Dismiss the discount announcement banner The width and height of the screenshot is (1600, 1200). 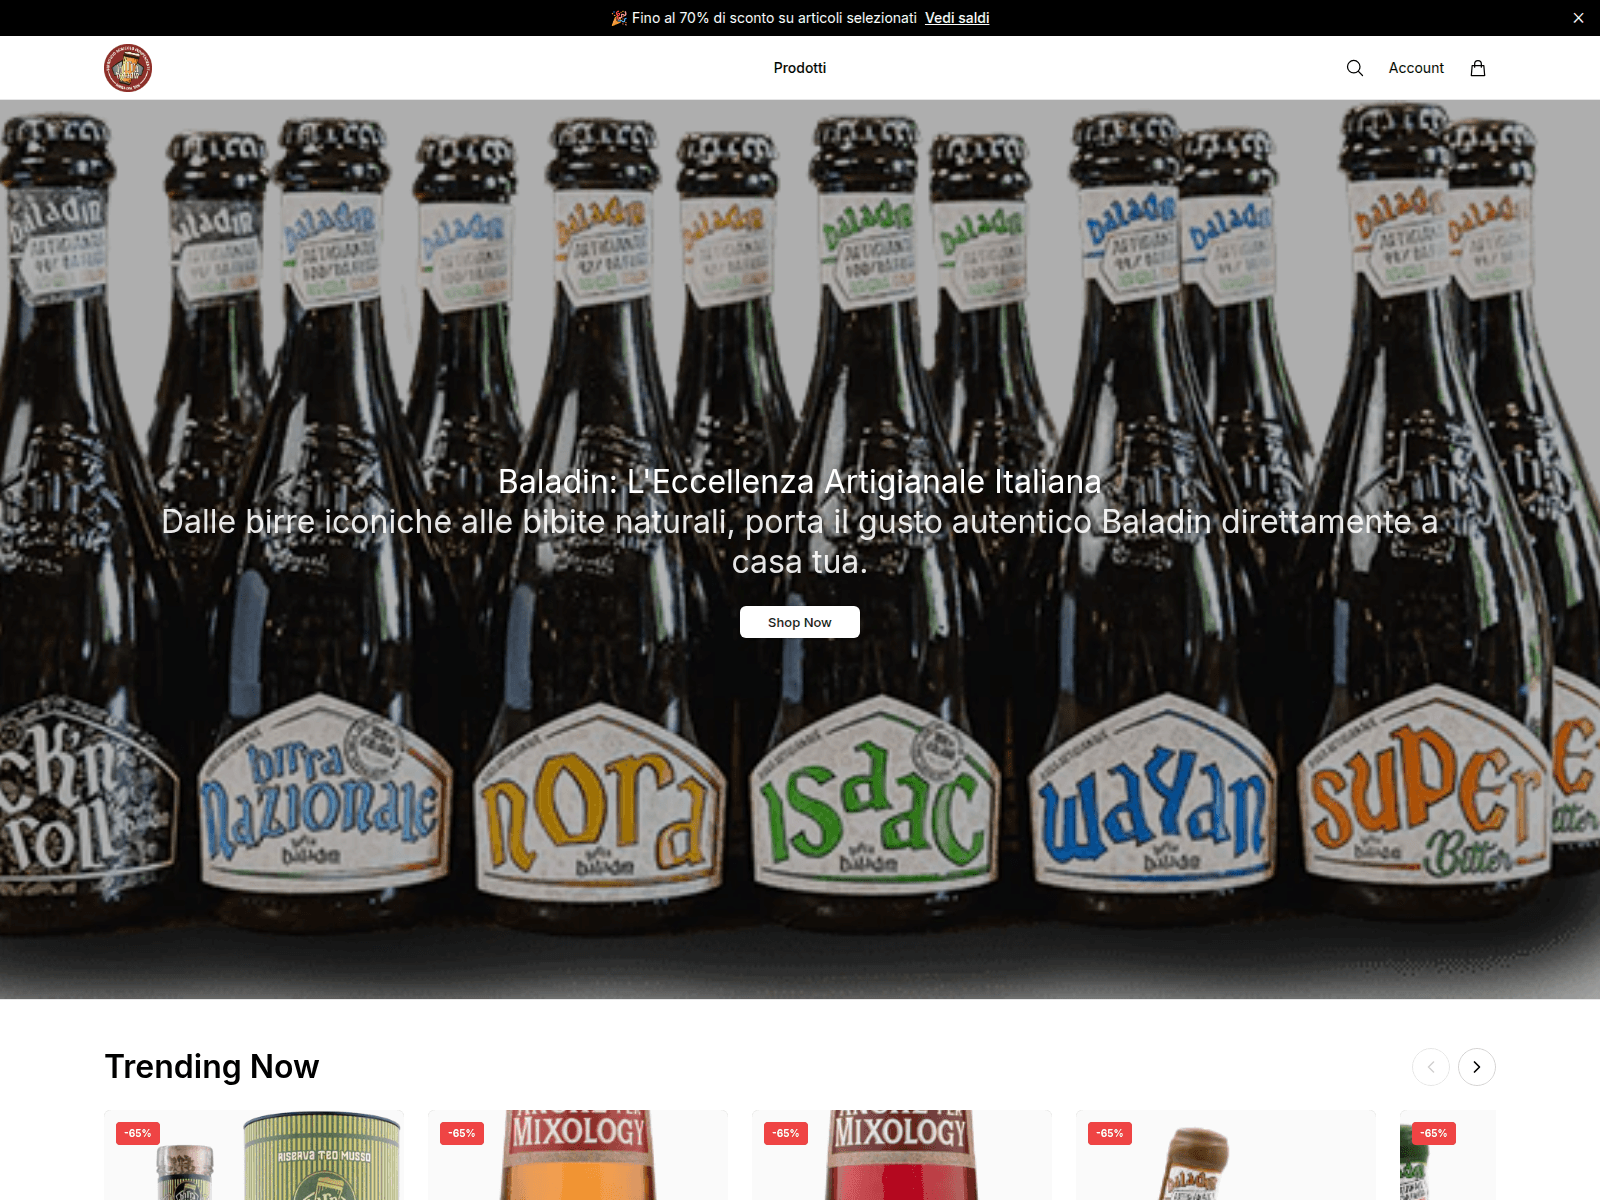tap(1578, 18)
